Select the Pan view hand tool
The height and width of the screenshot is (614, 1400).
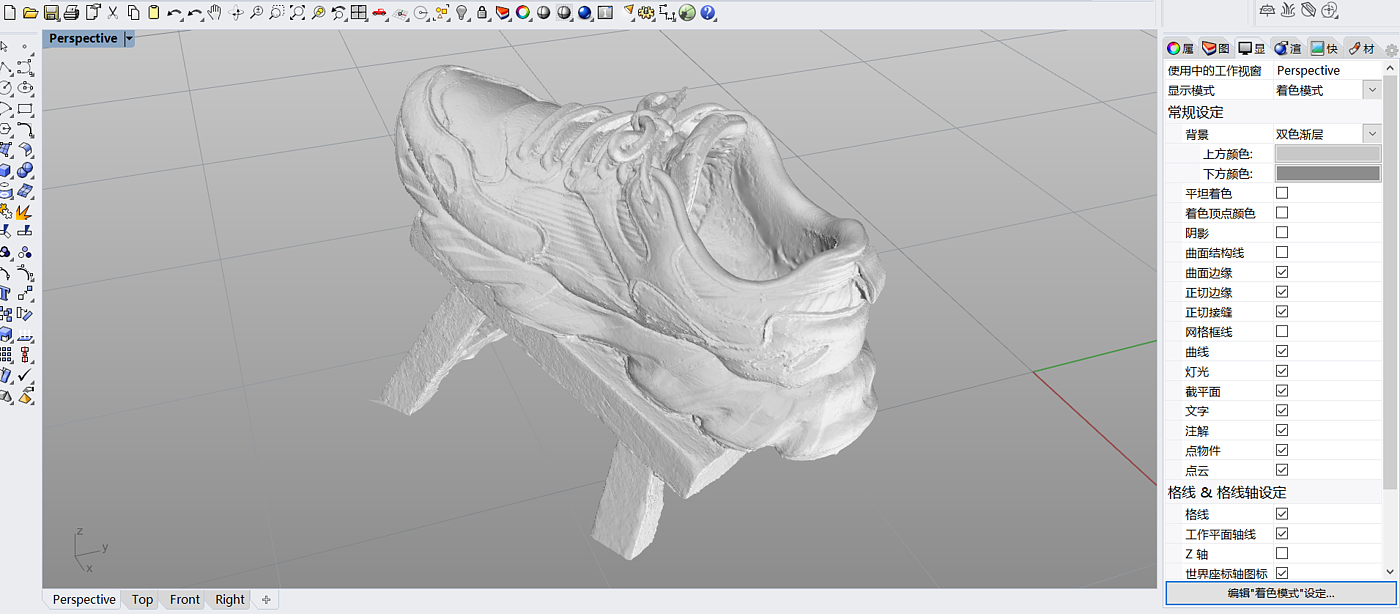click(x=214, y=13)
